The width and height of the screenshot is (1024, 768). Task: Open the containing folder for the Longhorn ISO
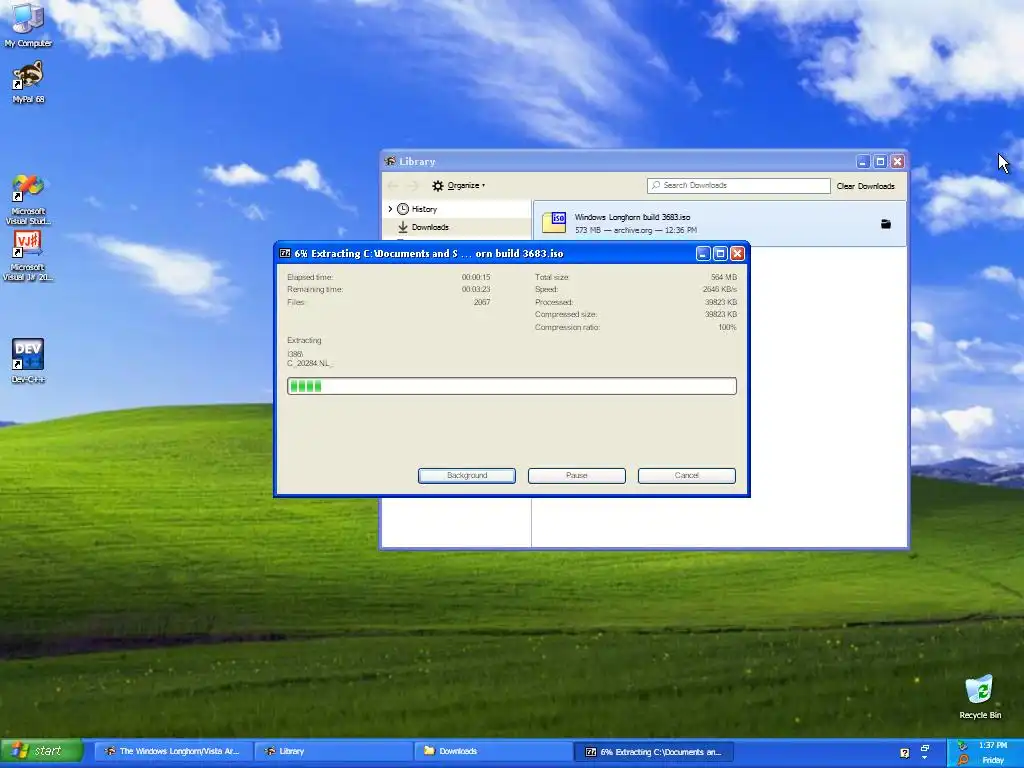tap(886, 224)
